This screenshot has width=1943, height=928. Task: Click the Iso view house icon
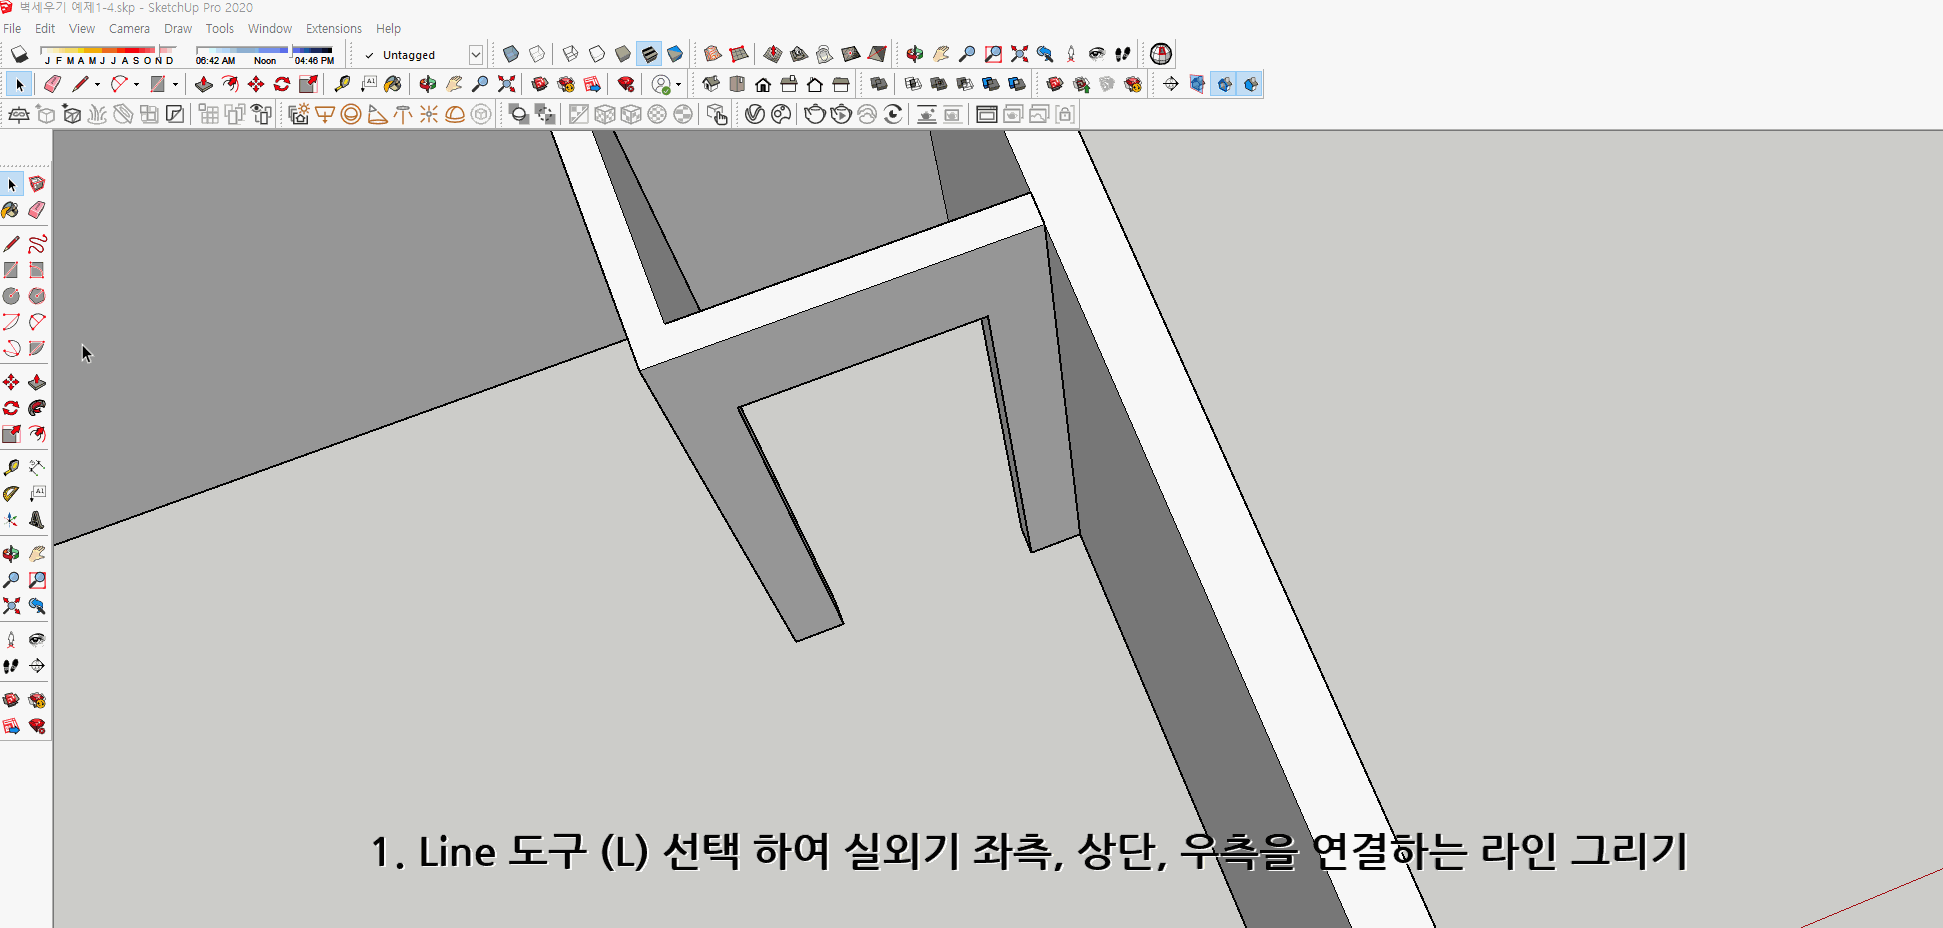(x=713, y=84)
